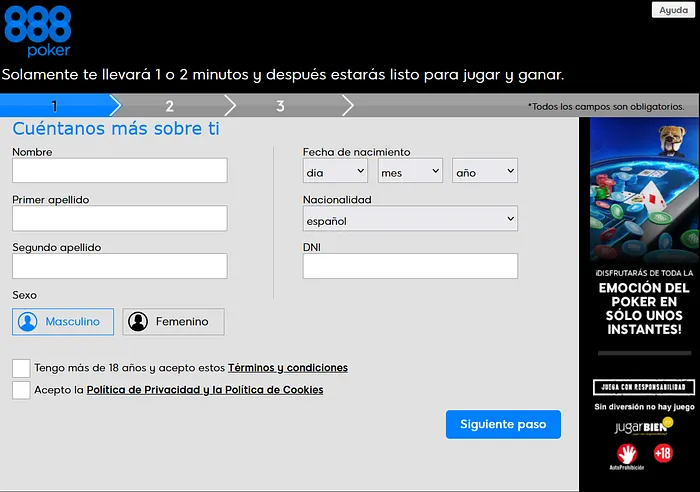700x492 pixels.
Task: Check the over 18 terms checkbox
Action: [21, 367]
